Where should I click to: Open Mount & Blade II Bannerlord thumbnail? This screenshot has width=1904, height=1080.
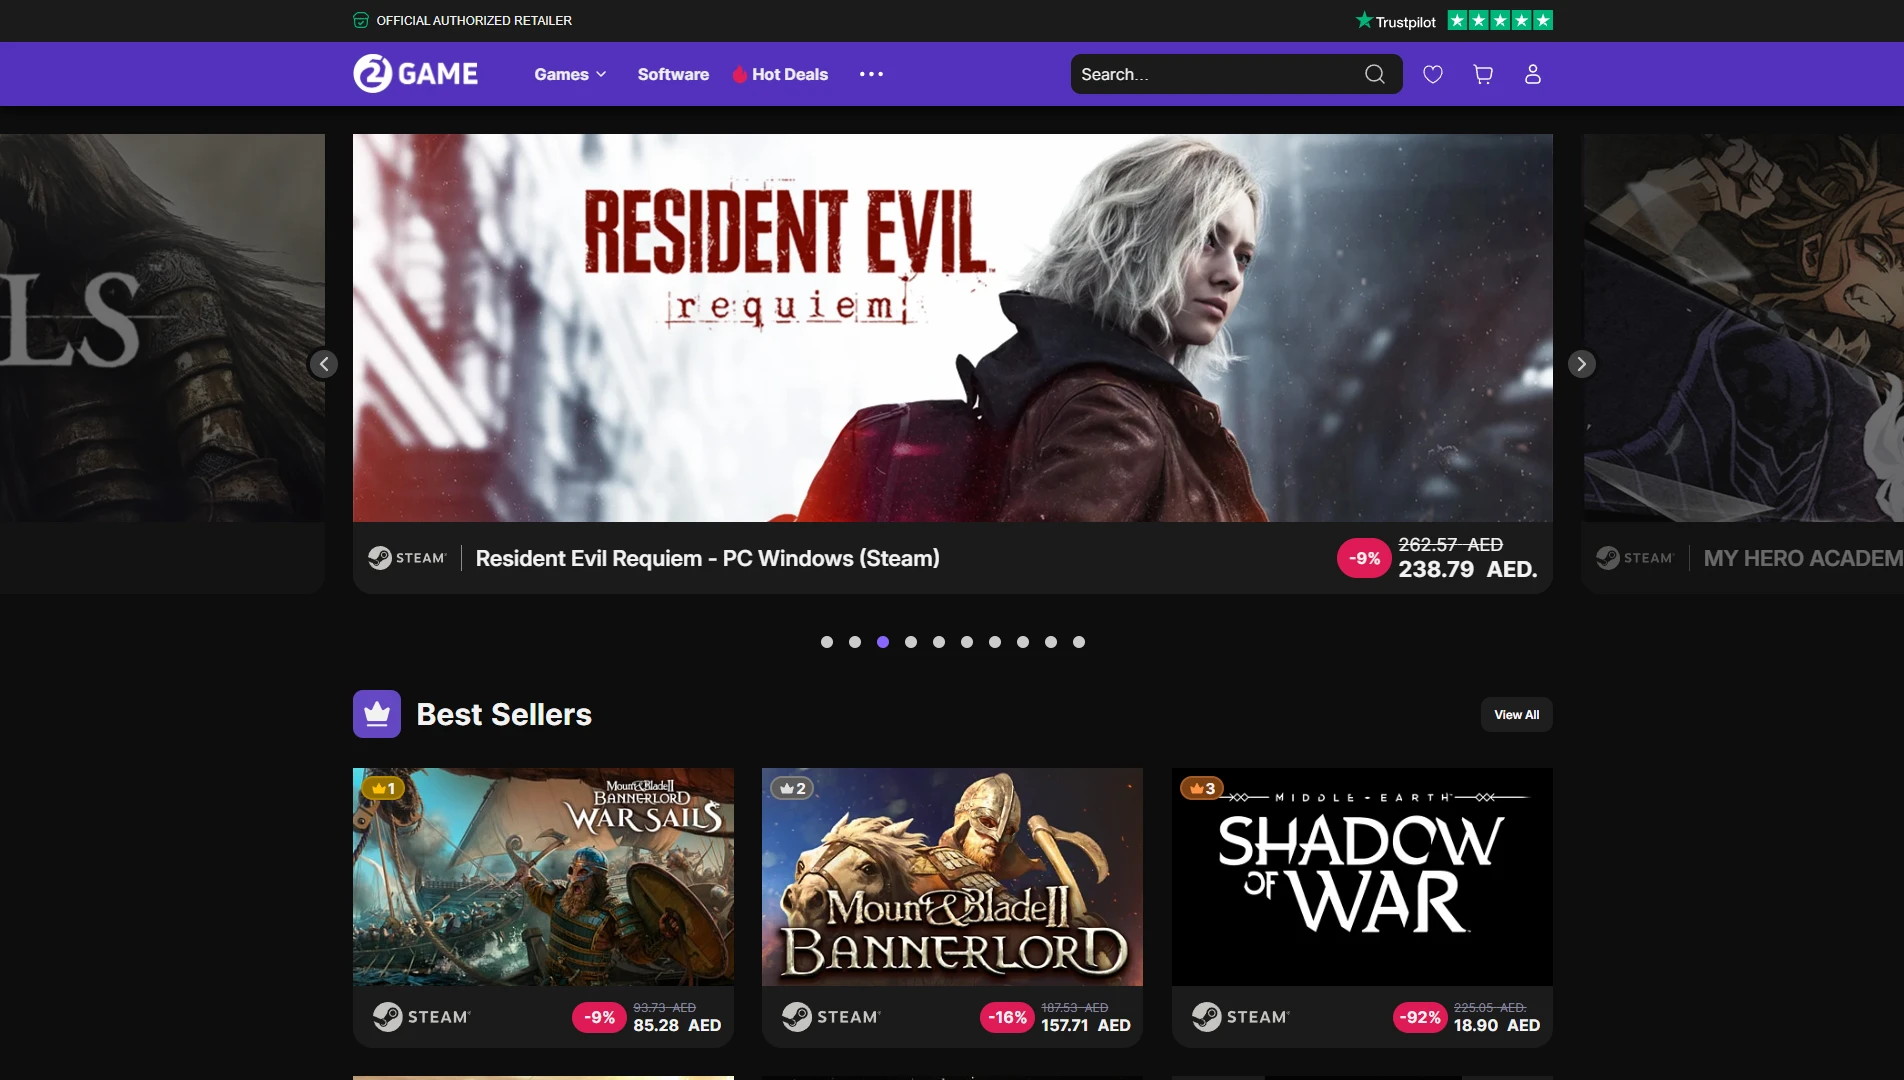[952, 877]
